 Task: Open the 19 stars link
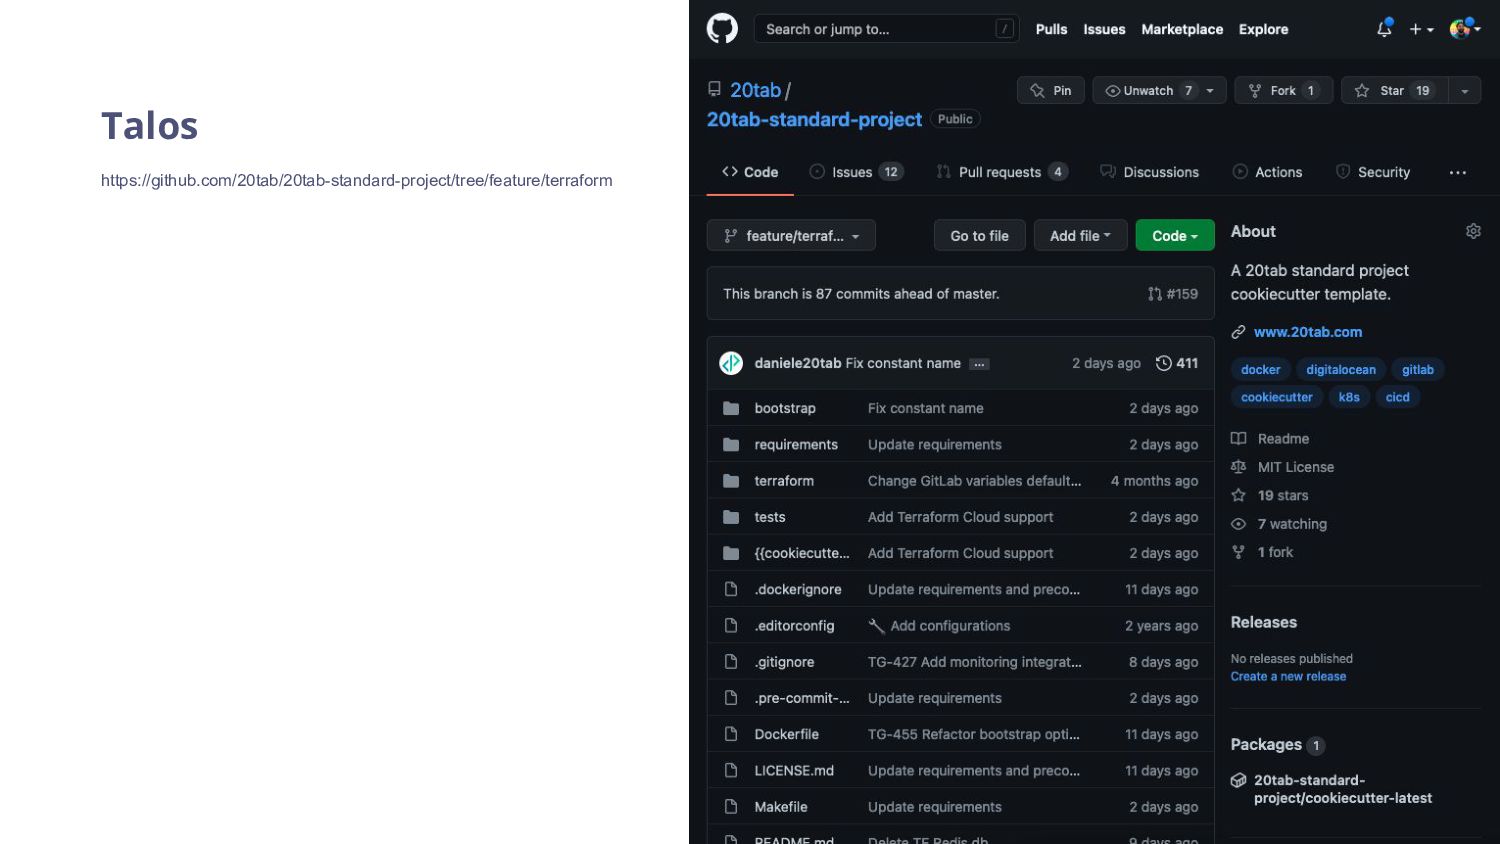click(1271, 496)
